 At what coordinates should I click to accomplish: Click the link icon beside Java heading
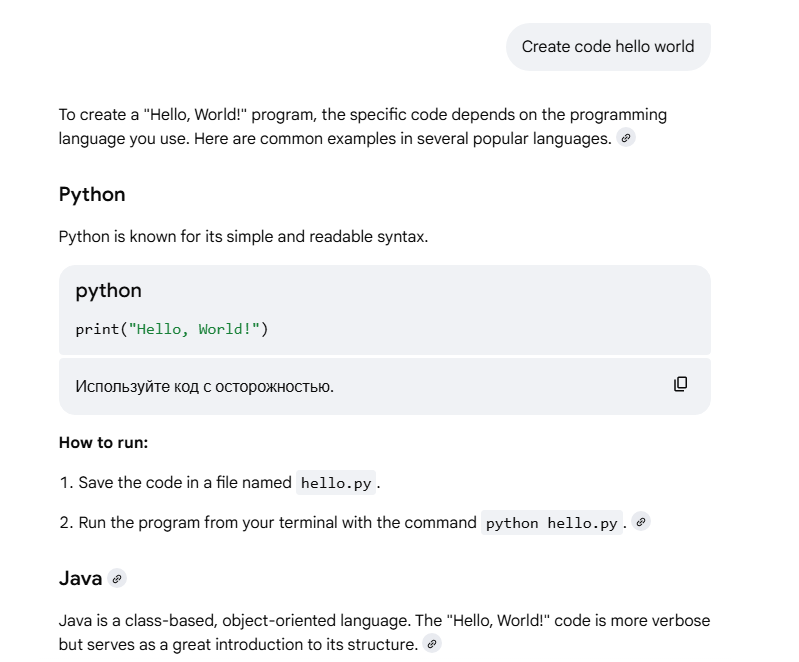point(117,579)
